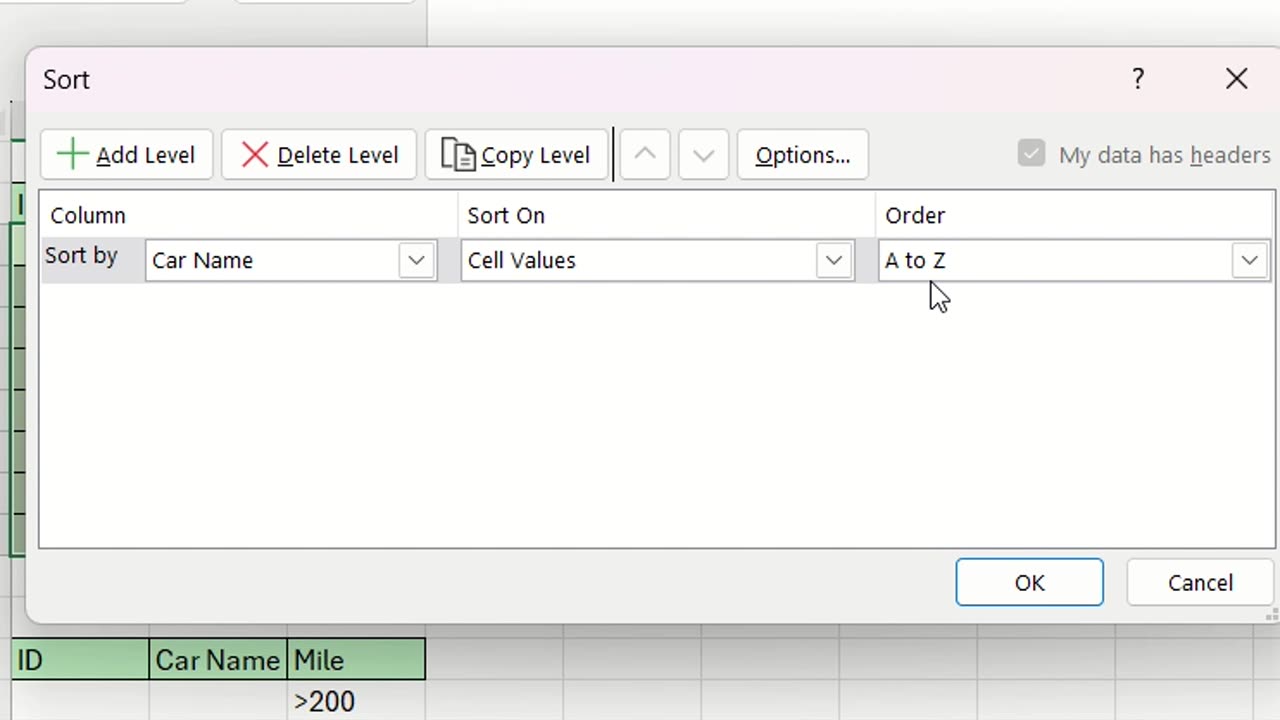This screenshot has width=1280, height=720.
Task: Click the Order header in the list
Action: click(915, 215)
